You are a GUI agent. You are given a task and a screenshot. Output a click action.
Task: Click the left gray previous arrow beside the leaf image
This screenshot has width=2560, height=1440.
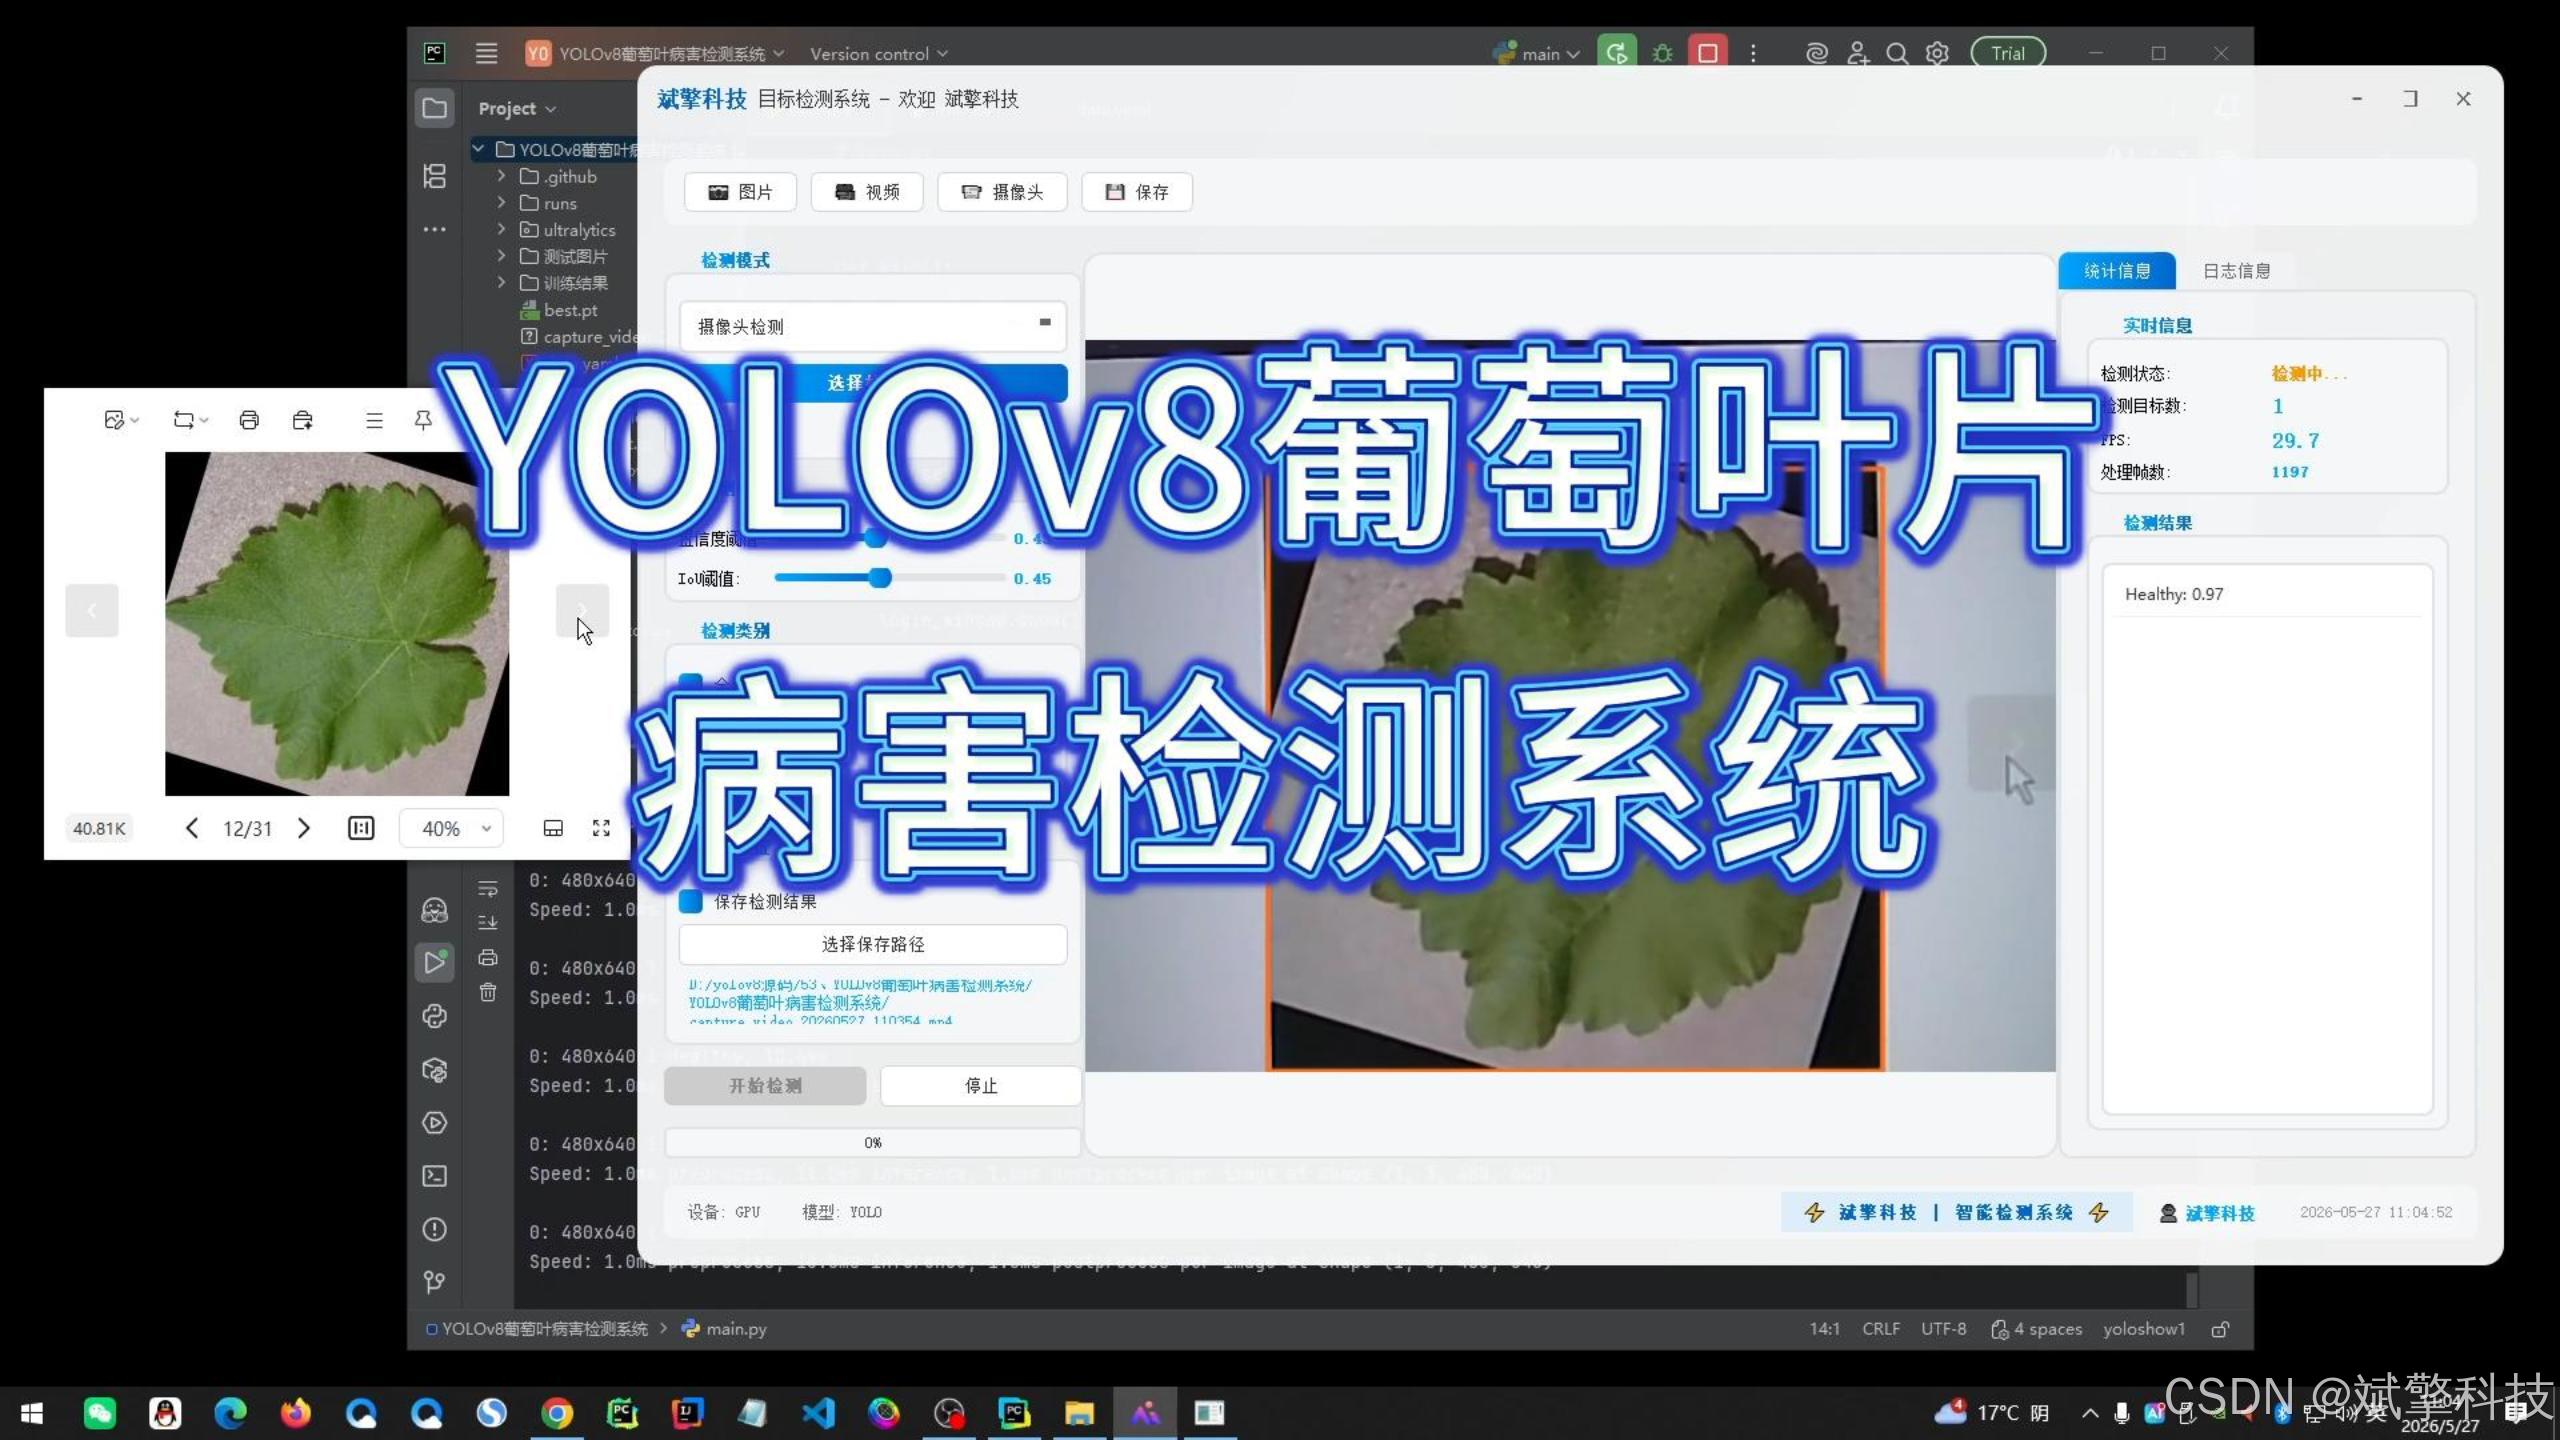pos(92,610)
